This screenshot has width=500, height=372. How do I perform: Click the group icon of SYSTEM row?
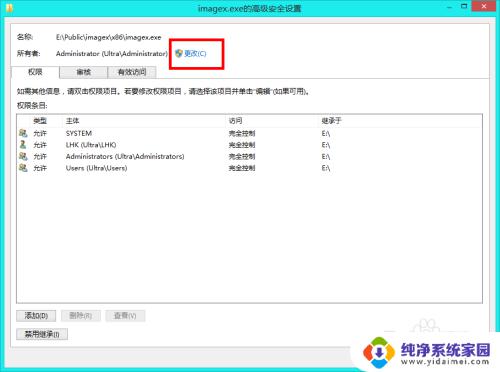[x=23, y=133]
